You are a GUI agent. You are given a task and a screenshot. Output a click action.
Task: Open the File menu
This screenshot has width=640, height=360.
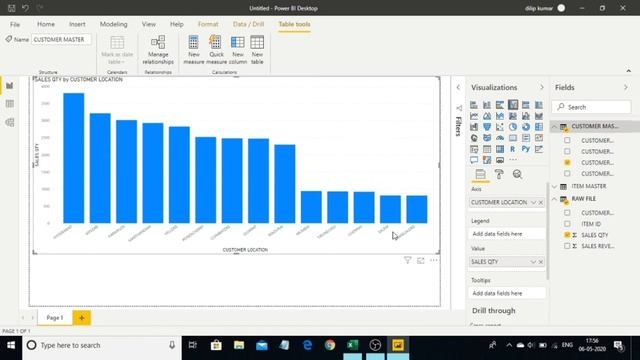point(15,24)
